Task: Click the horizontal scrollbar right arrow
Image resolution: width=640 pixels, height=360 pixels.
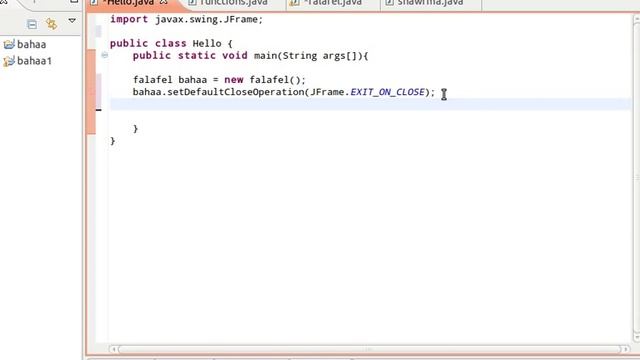Action: click(x=625, y=349)
